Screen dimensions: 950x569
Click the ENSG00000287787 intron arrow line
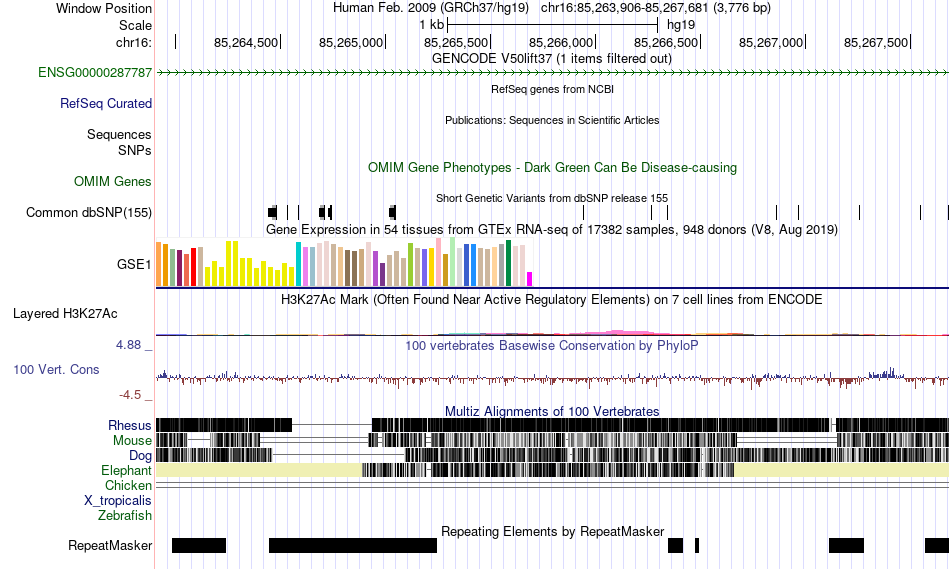[x=553, y=73]
